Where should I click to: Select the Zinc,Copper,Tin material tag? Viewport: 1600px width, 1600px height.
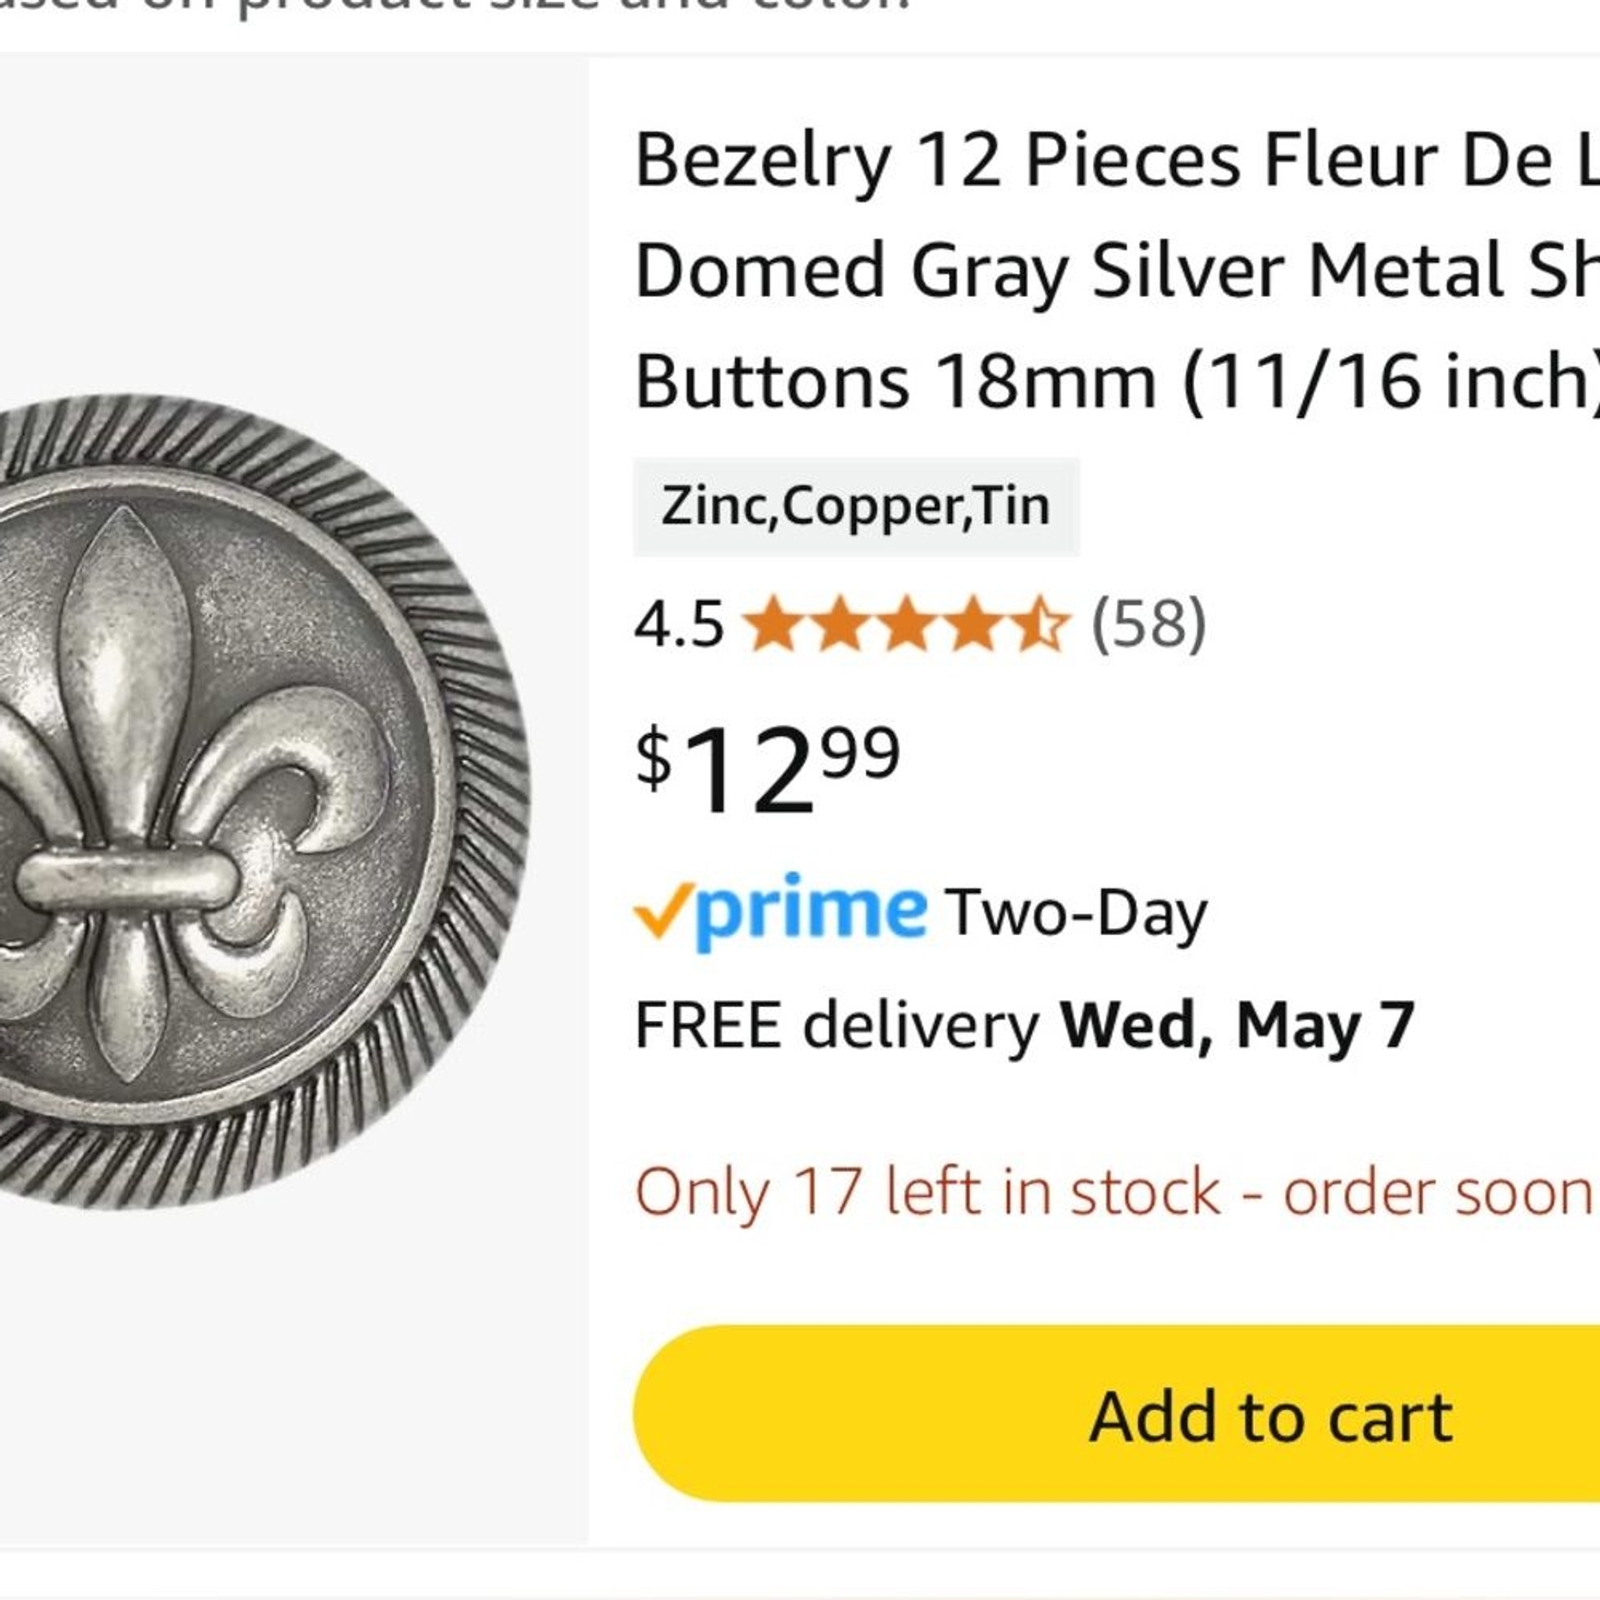click(856, 506)
